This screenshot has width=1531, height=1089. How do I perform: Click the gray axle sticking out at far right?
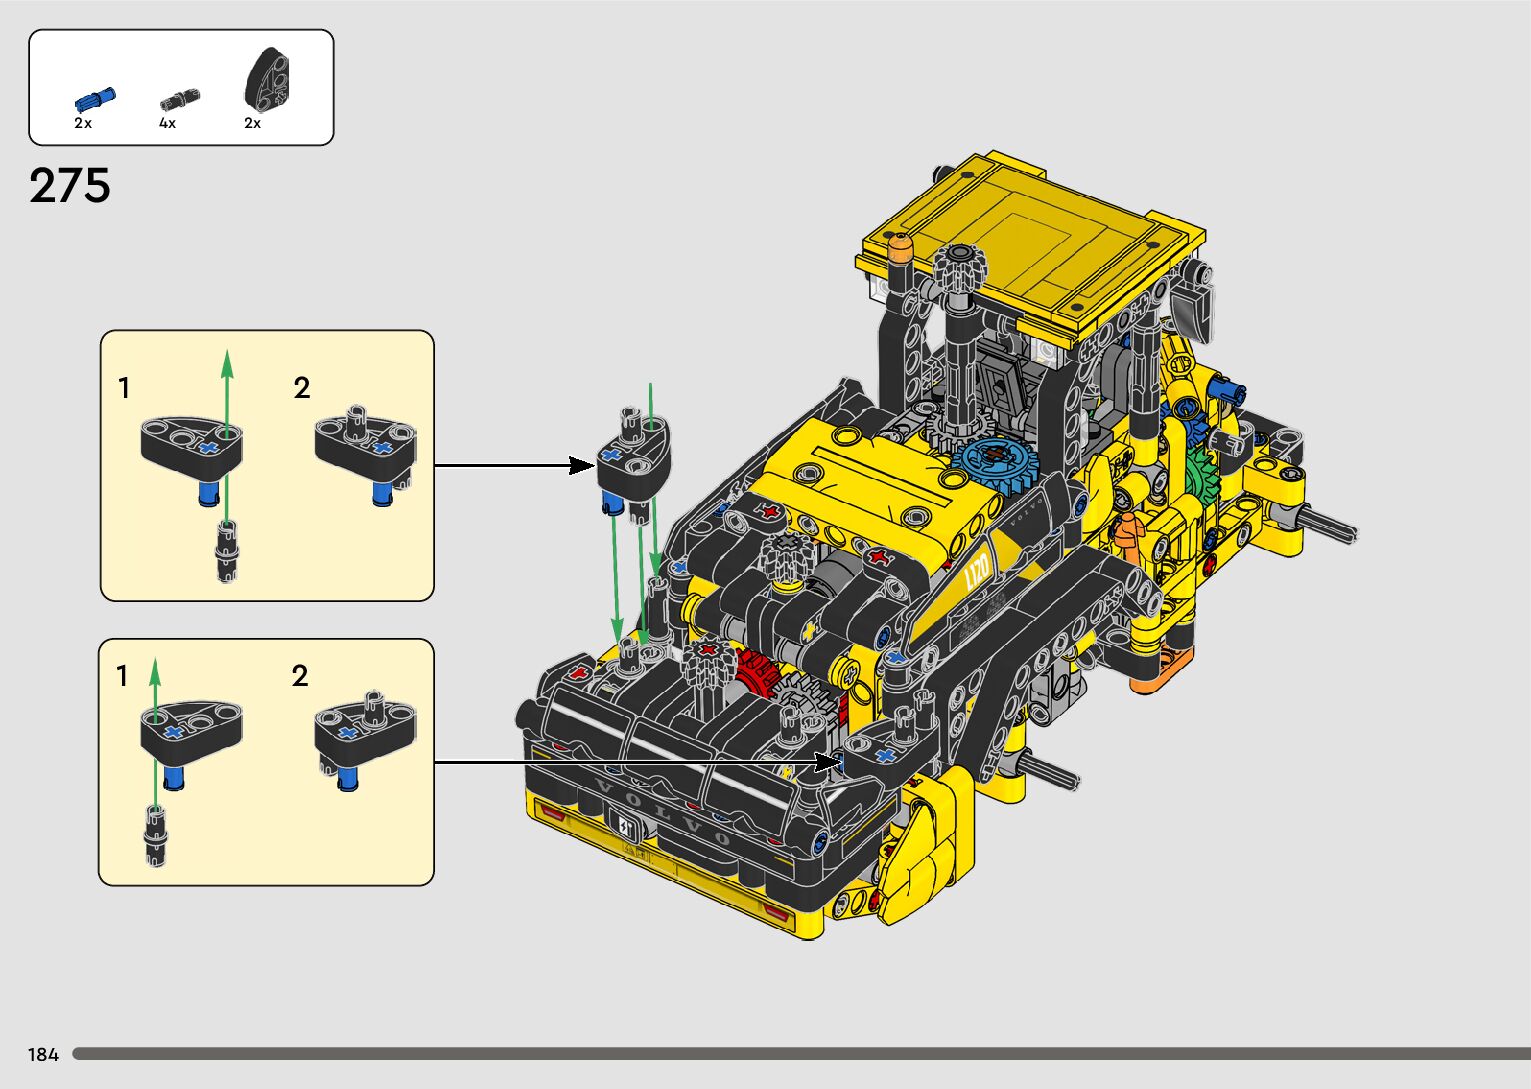1330,525
